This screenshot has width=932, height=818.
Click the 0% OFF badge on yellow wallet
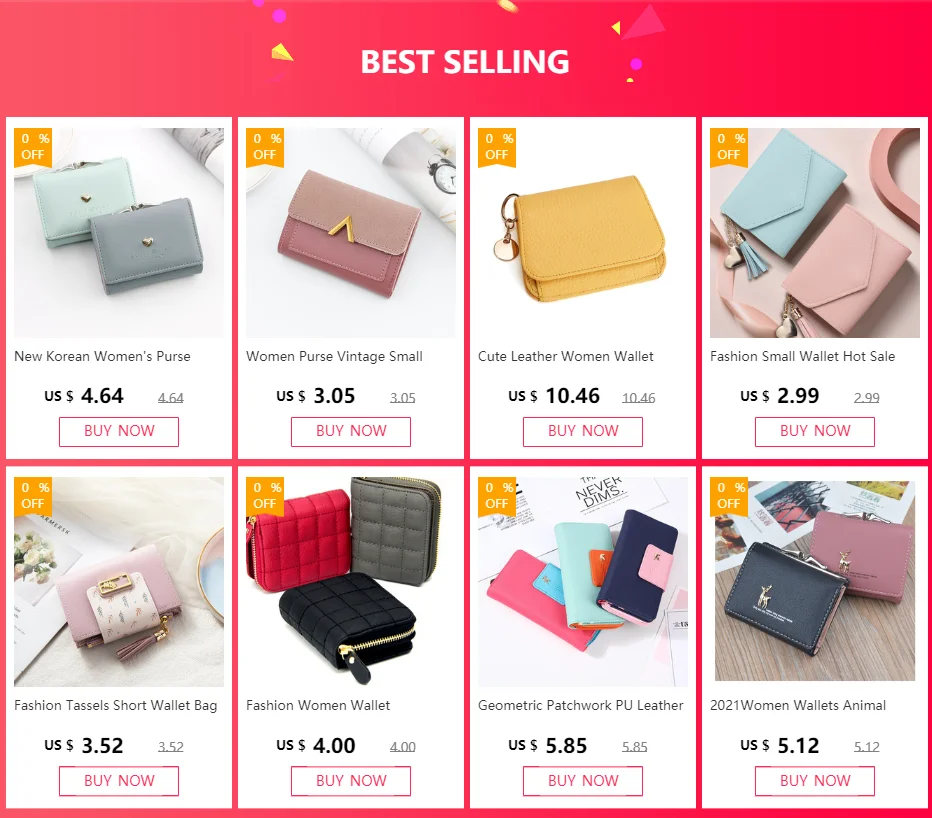point(497,147)
